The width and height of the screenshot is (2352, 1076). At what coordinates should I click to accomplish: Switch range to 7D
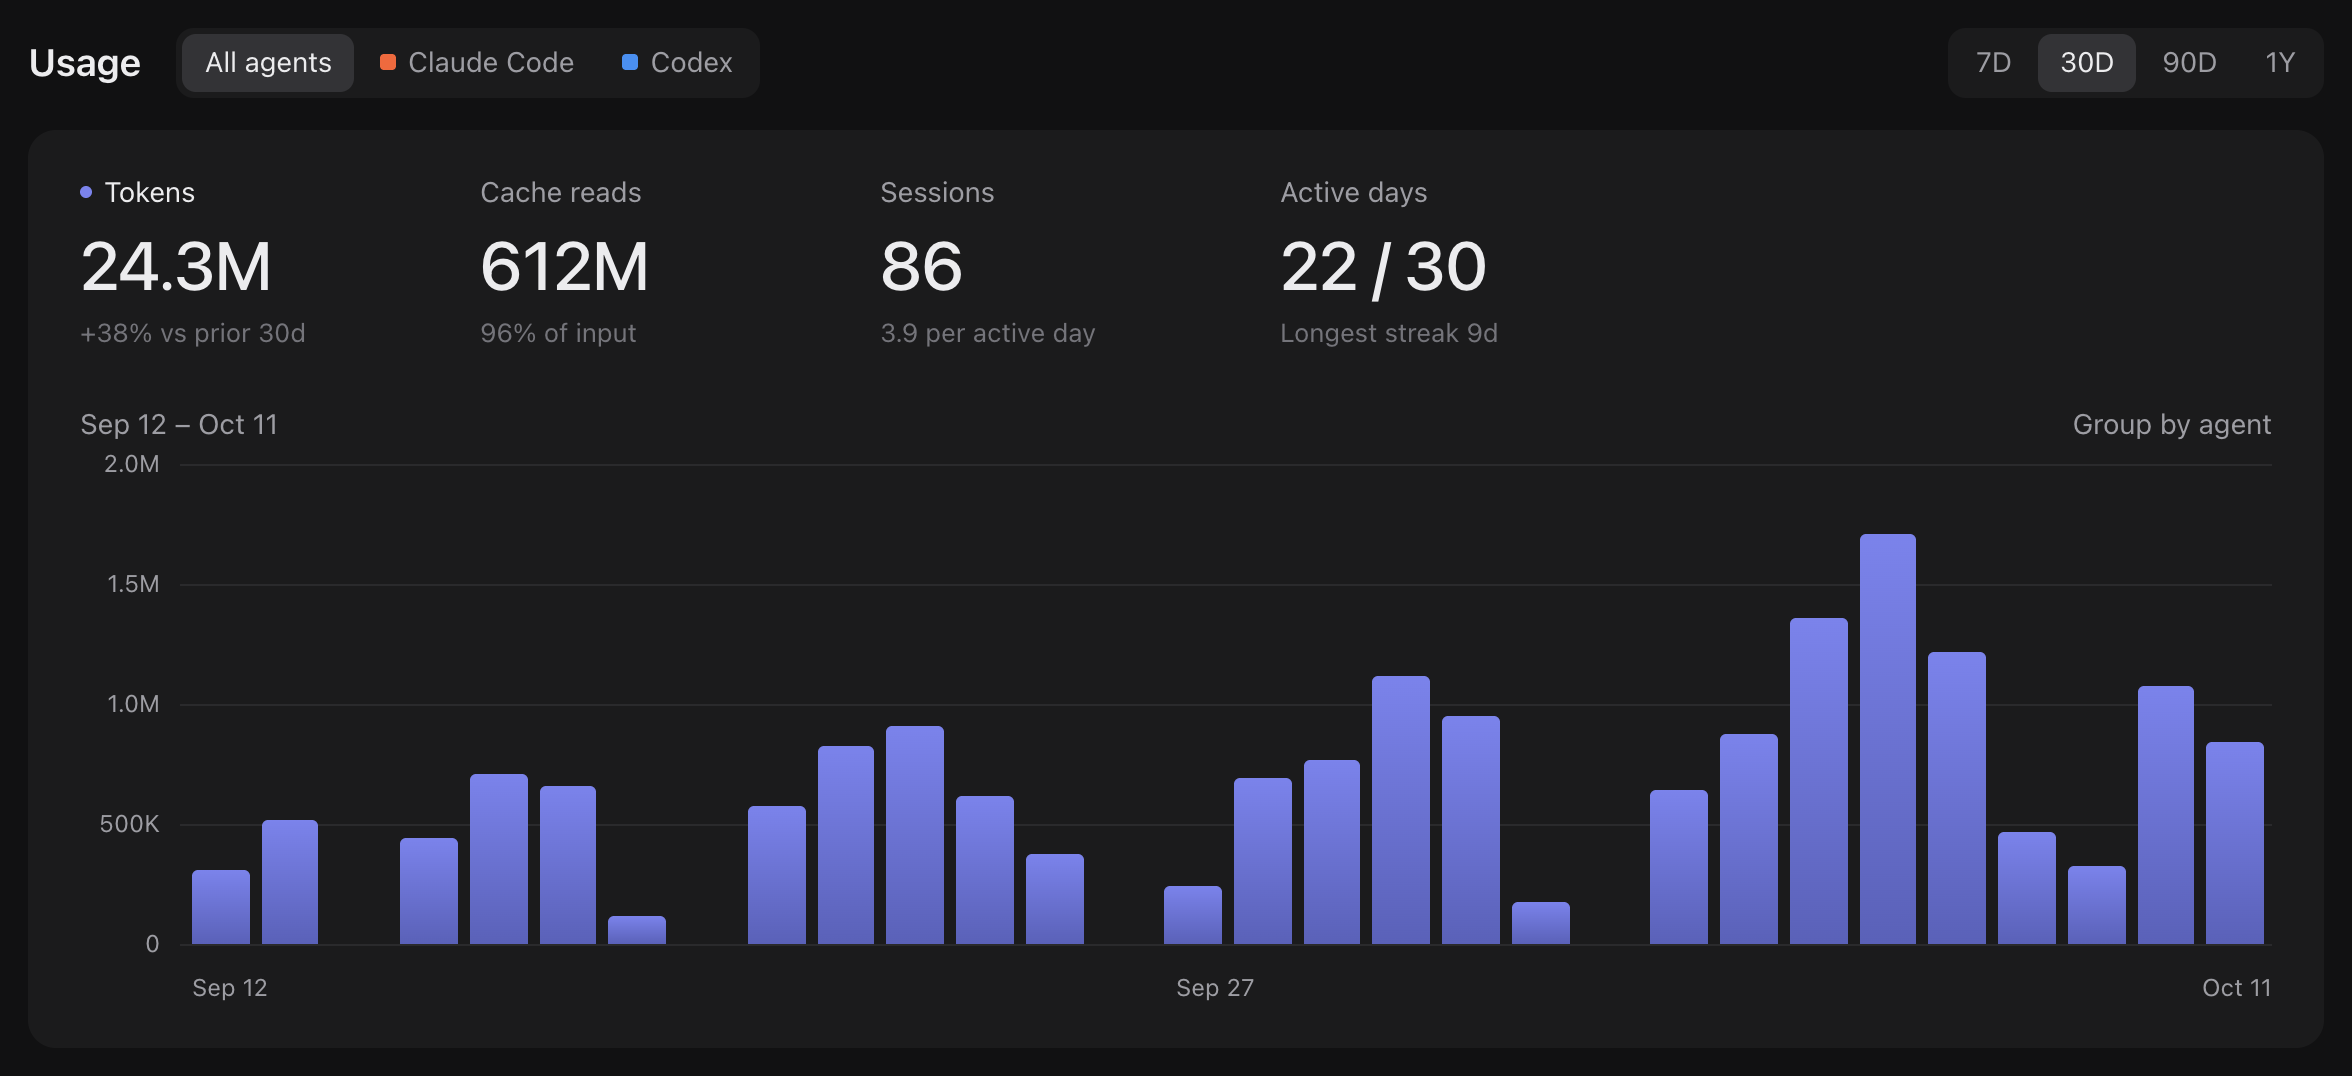click(1993, 63)
